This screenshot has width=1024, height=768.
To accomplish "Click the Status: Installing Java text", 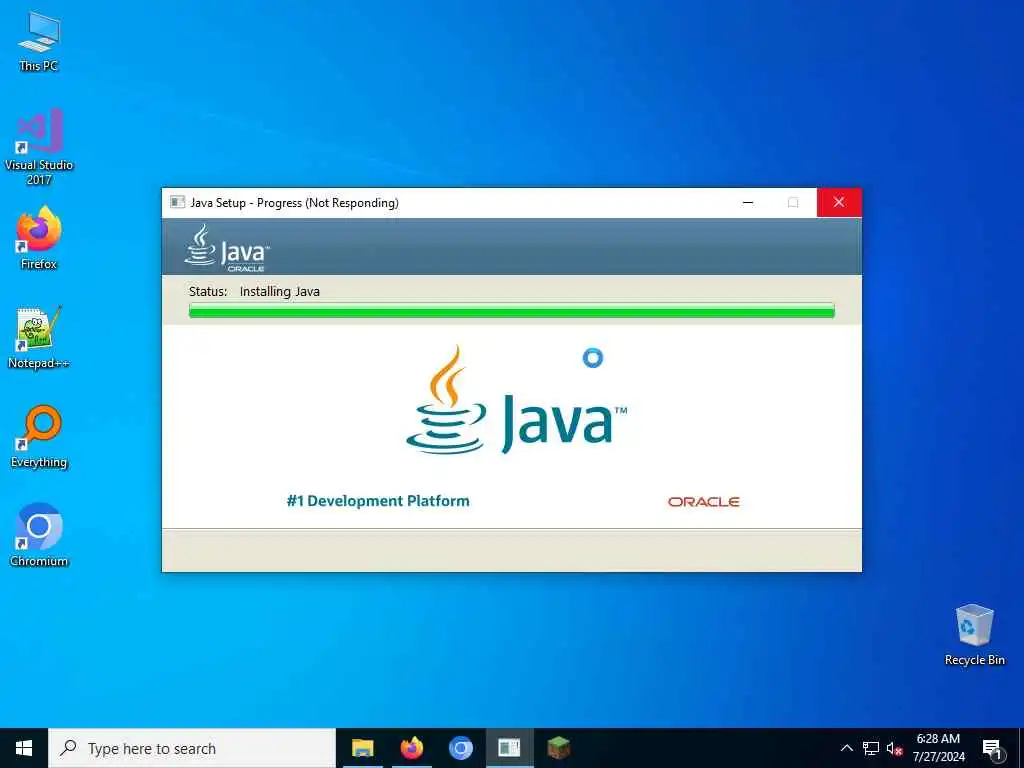I will pyautogui.click(x=254, y=291).
